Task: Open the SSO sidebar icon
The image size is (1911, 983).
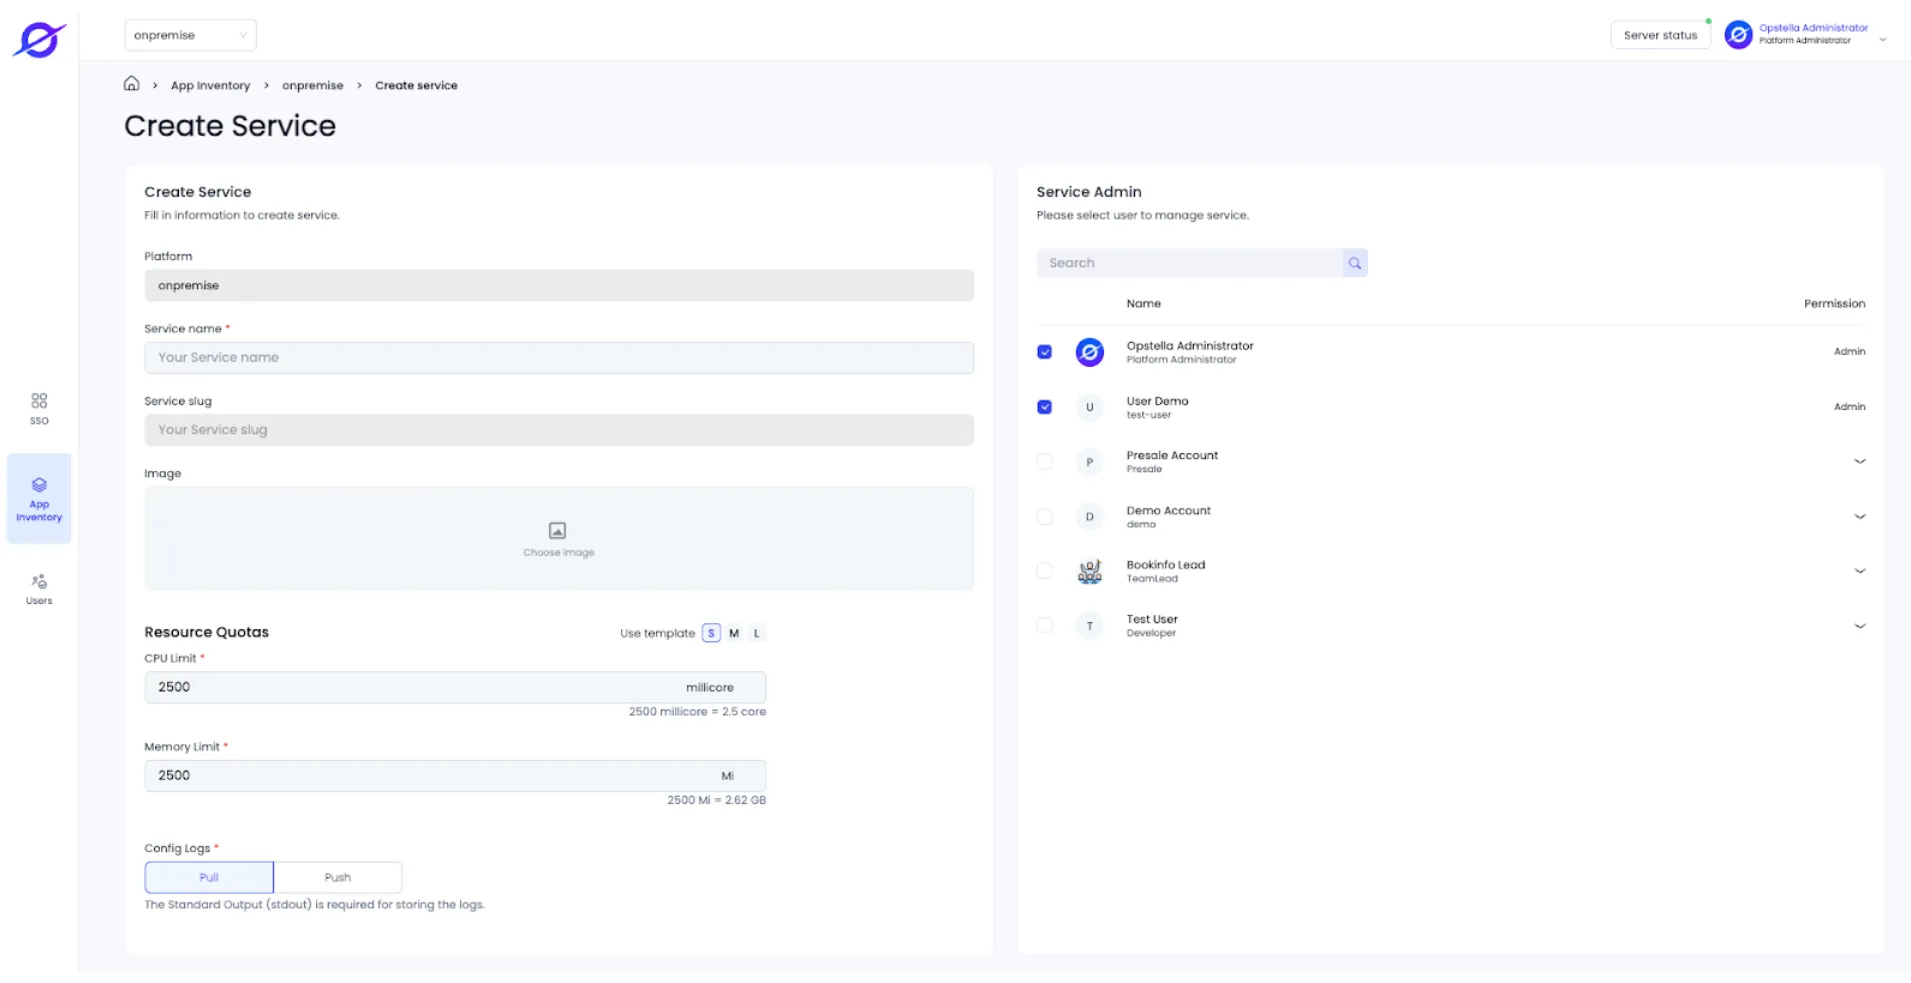Action: [39, 408]
